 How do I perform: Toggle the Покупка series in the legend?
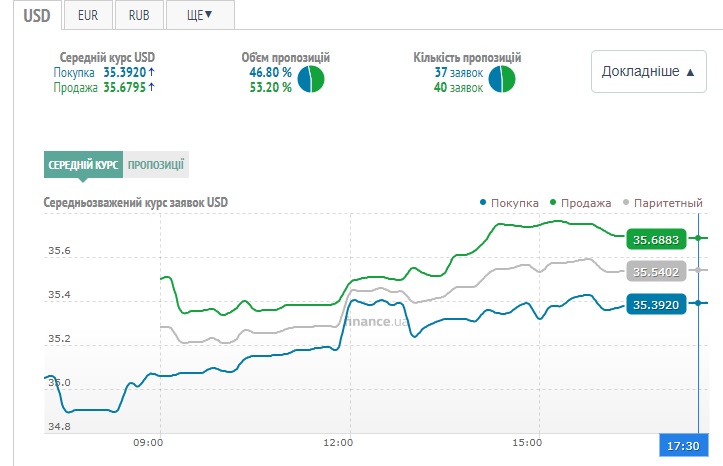tap(510, 203)
